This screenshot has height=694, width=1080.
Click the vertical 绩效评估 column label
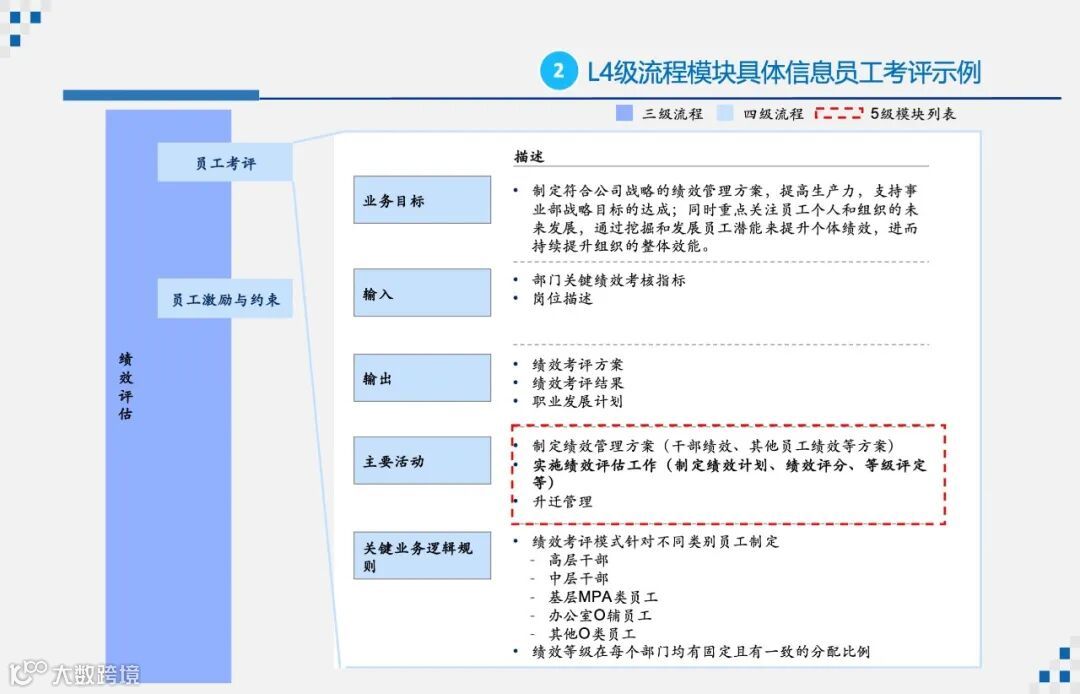(x=125, y=386)
